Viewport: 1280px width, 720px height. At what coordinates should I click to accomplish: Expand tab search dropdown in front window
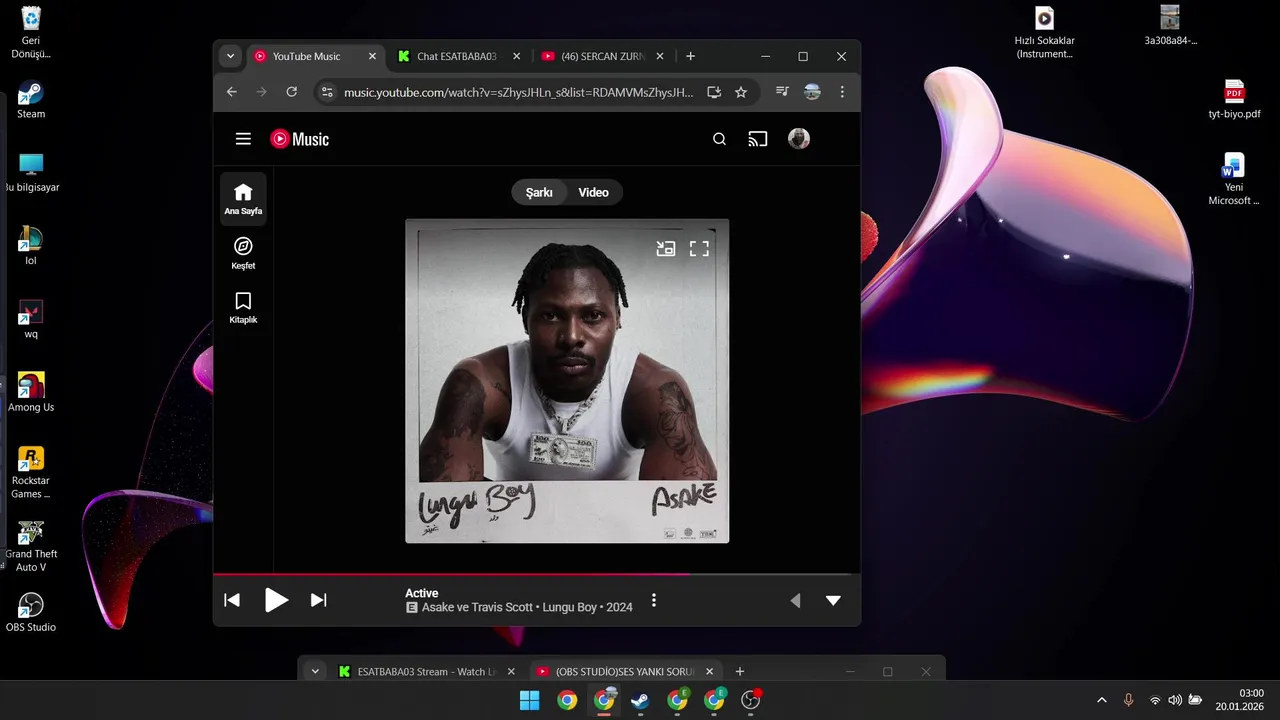click(x=230, y=57)
